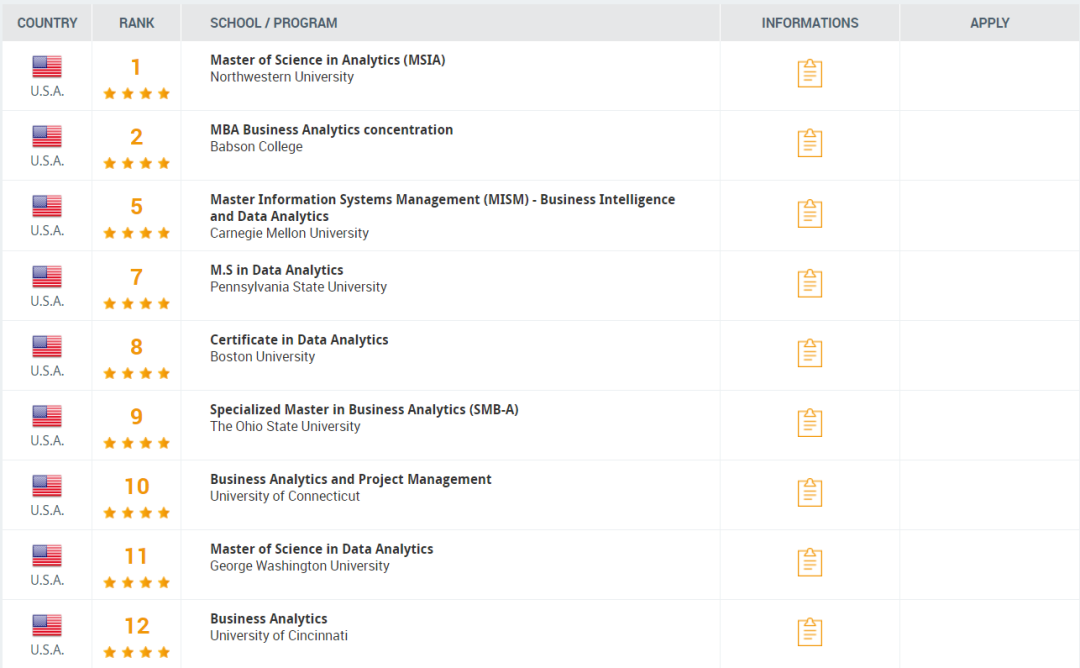Screen dimensions: 1080x668
Task: Click the U.S.A. flag in rank 11 row
Action: (47, 556)
